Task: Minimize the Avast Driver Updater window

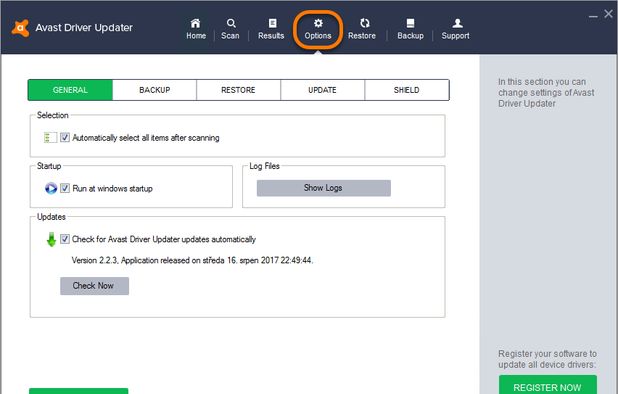Action: (593, 16)
